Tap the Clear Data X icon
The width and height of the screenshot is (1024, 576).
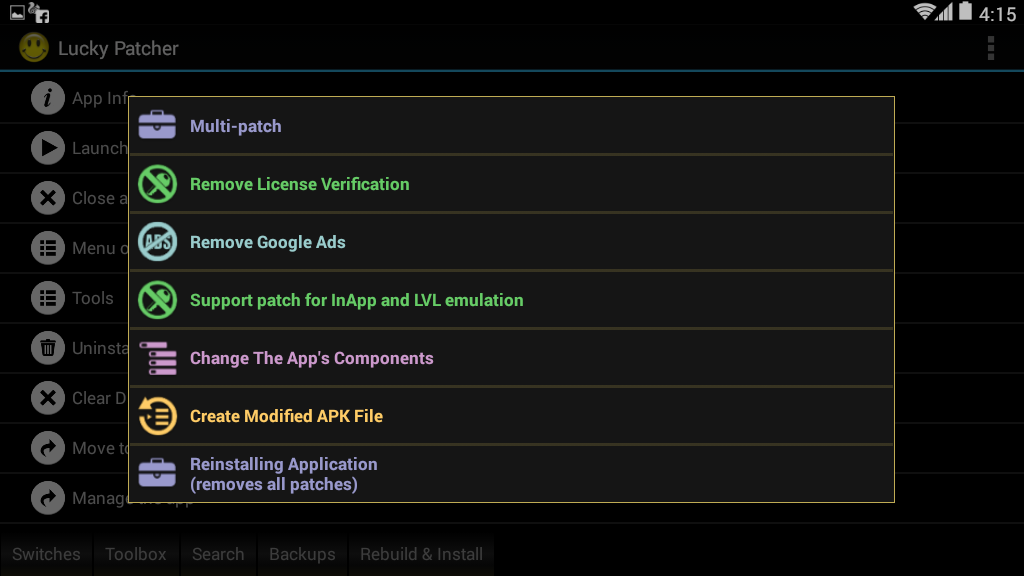(x=48, y=398)
